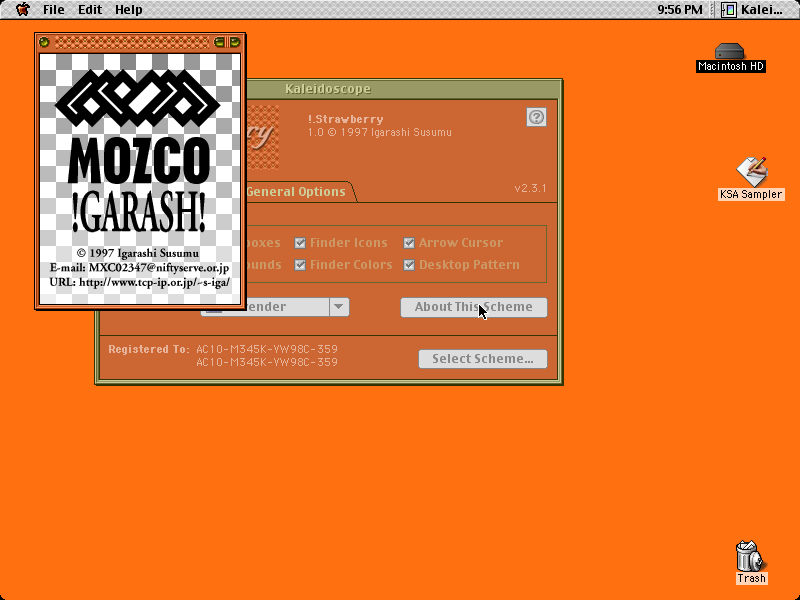Click the Kaleidoscope window title
This screenshot has height=600, width=800.
tap(328, 89)
